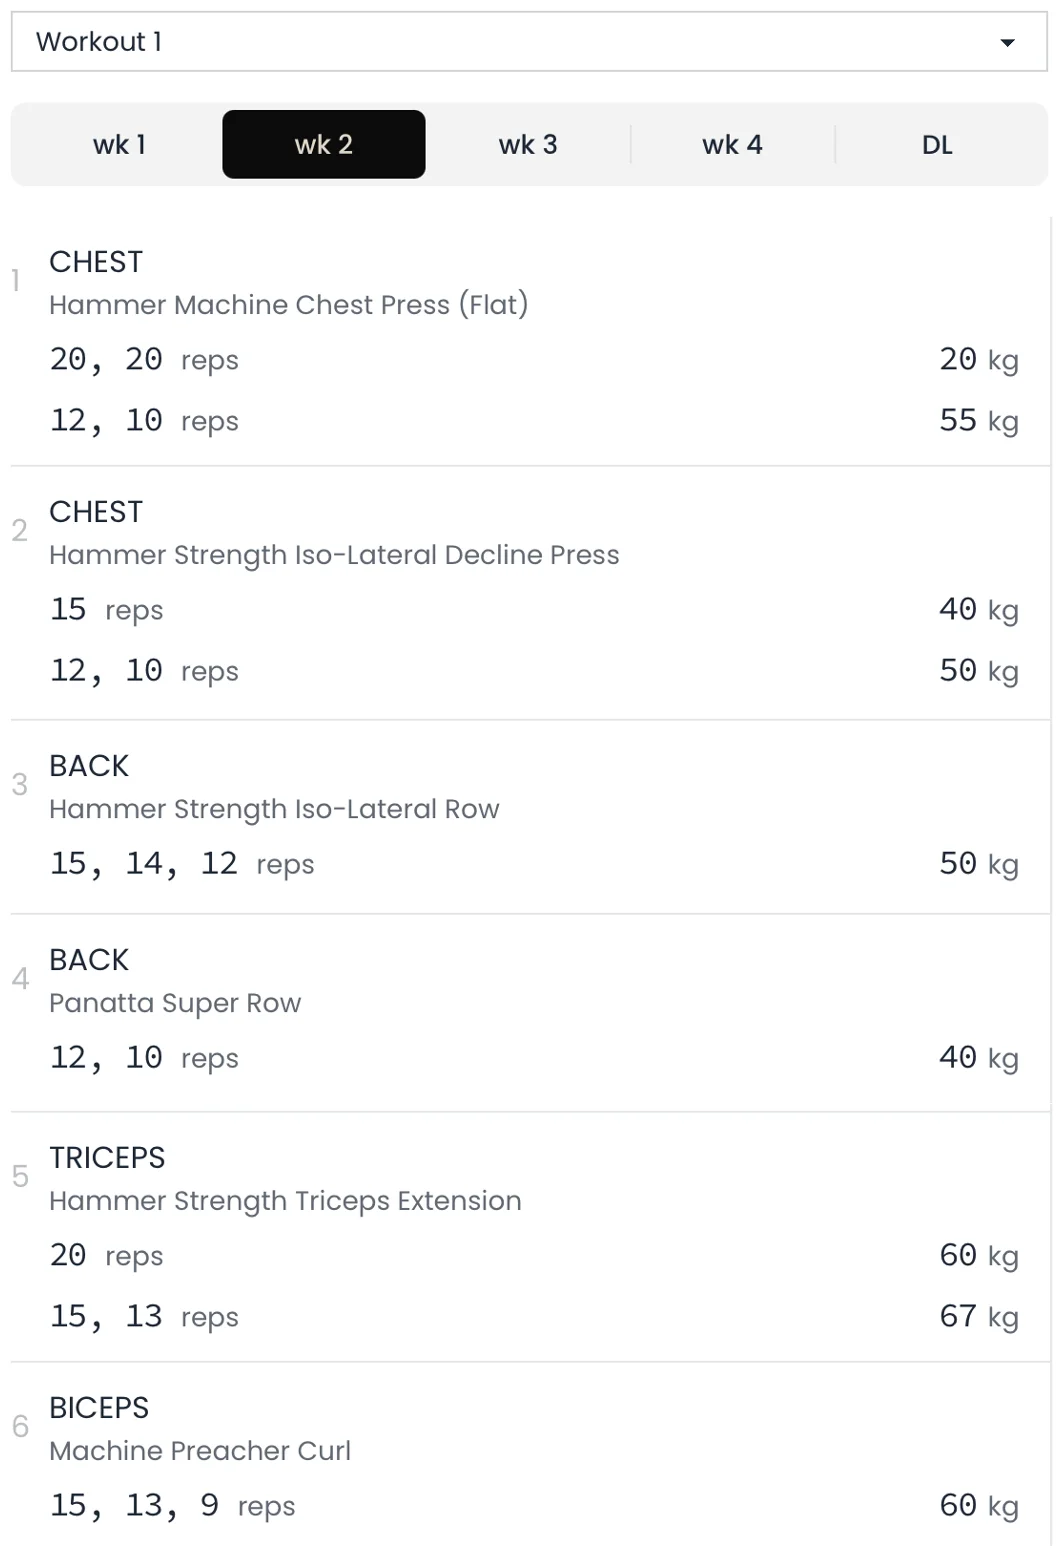Click the 55 kg weight value

point(978,421)
